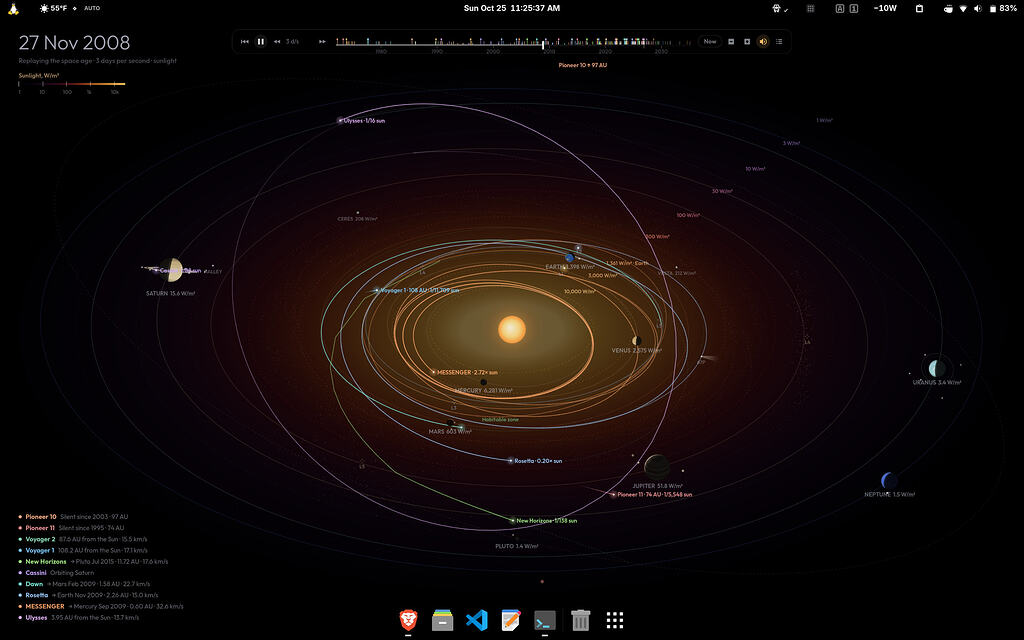The width and height of the screenshot is (1024, 640).
Task: Select MESSENGER in the spacecraft list
Action: pos(101,606)
